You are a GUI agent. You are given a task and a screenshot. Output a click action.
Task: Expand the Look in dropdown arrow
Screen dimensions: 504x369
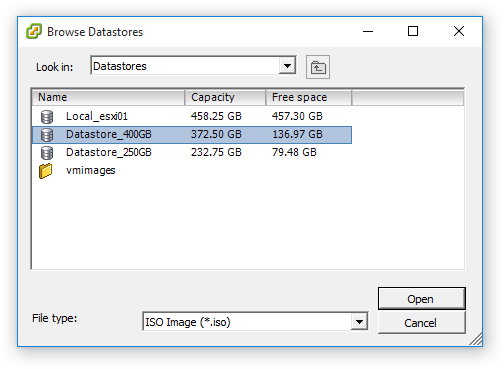pos(287,66)
